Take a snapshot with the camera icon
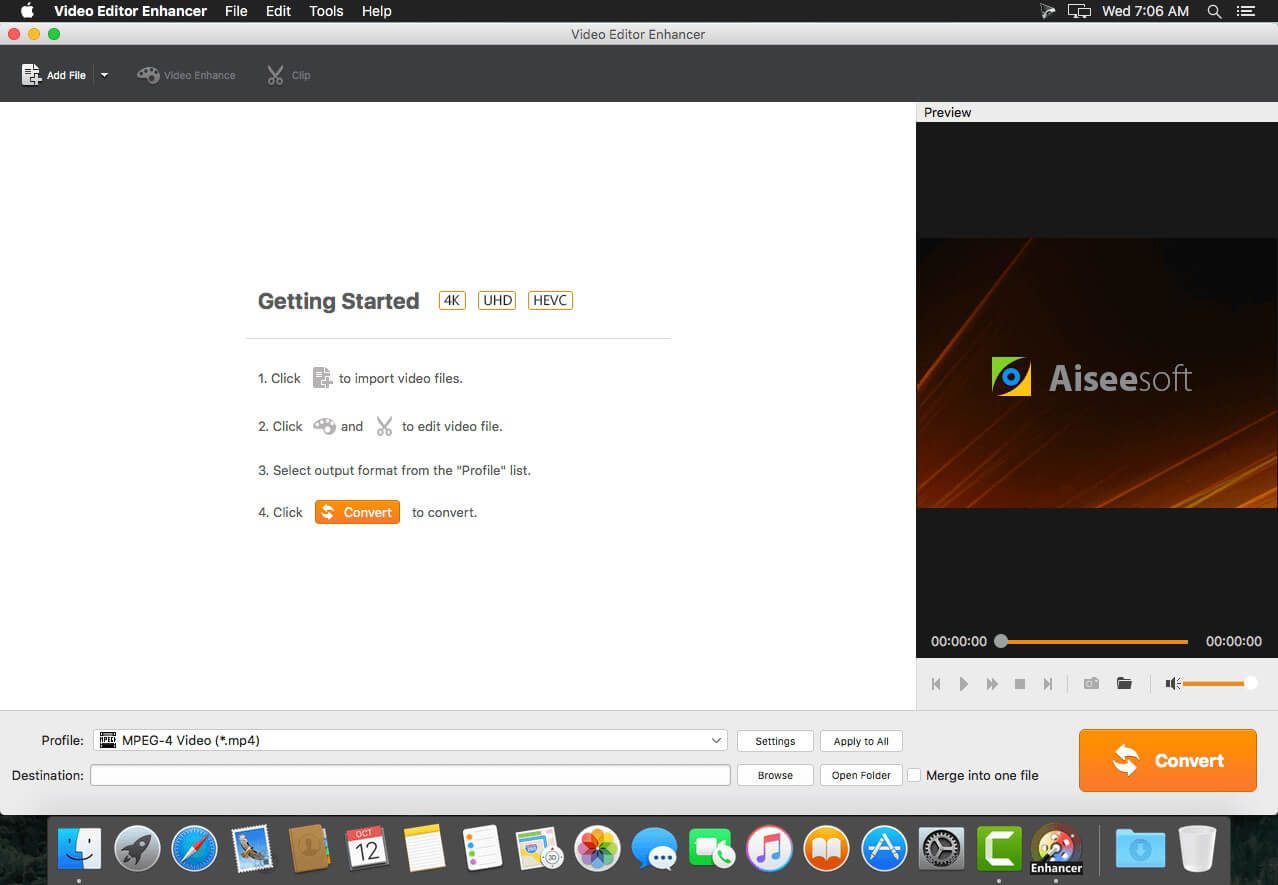This screenshot has height=885, width=1278. pyautogui.click(x=1092, y=684)
